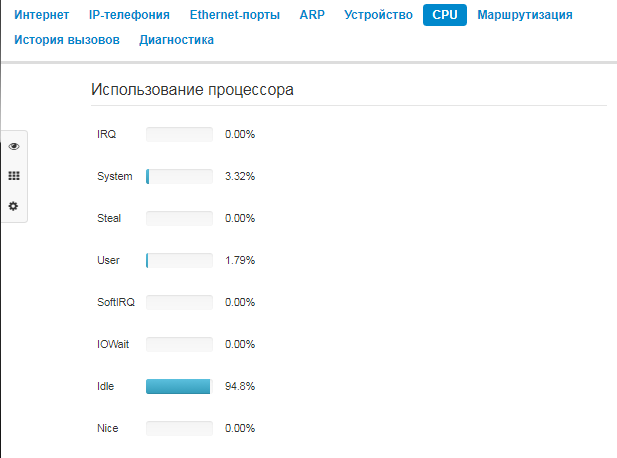Open settings via the gear icon
Viewport: 617px width, 458px height.
click(x=14, y=206)
